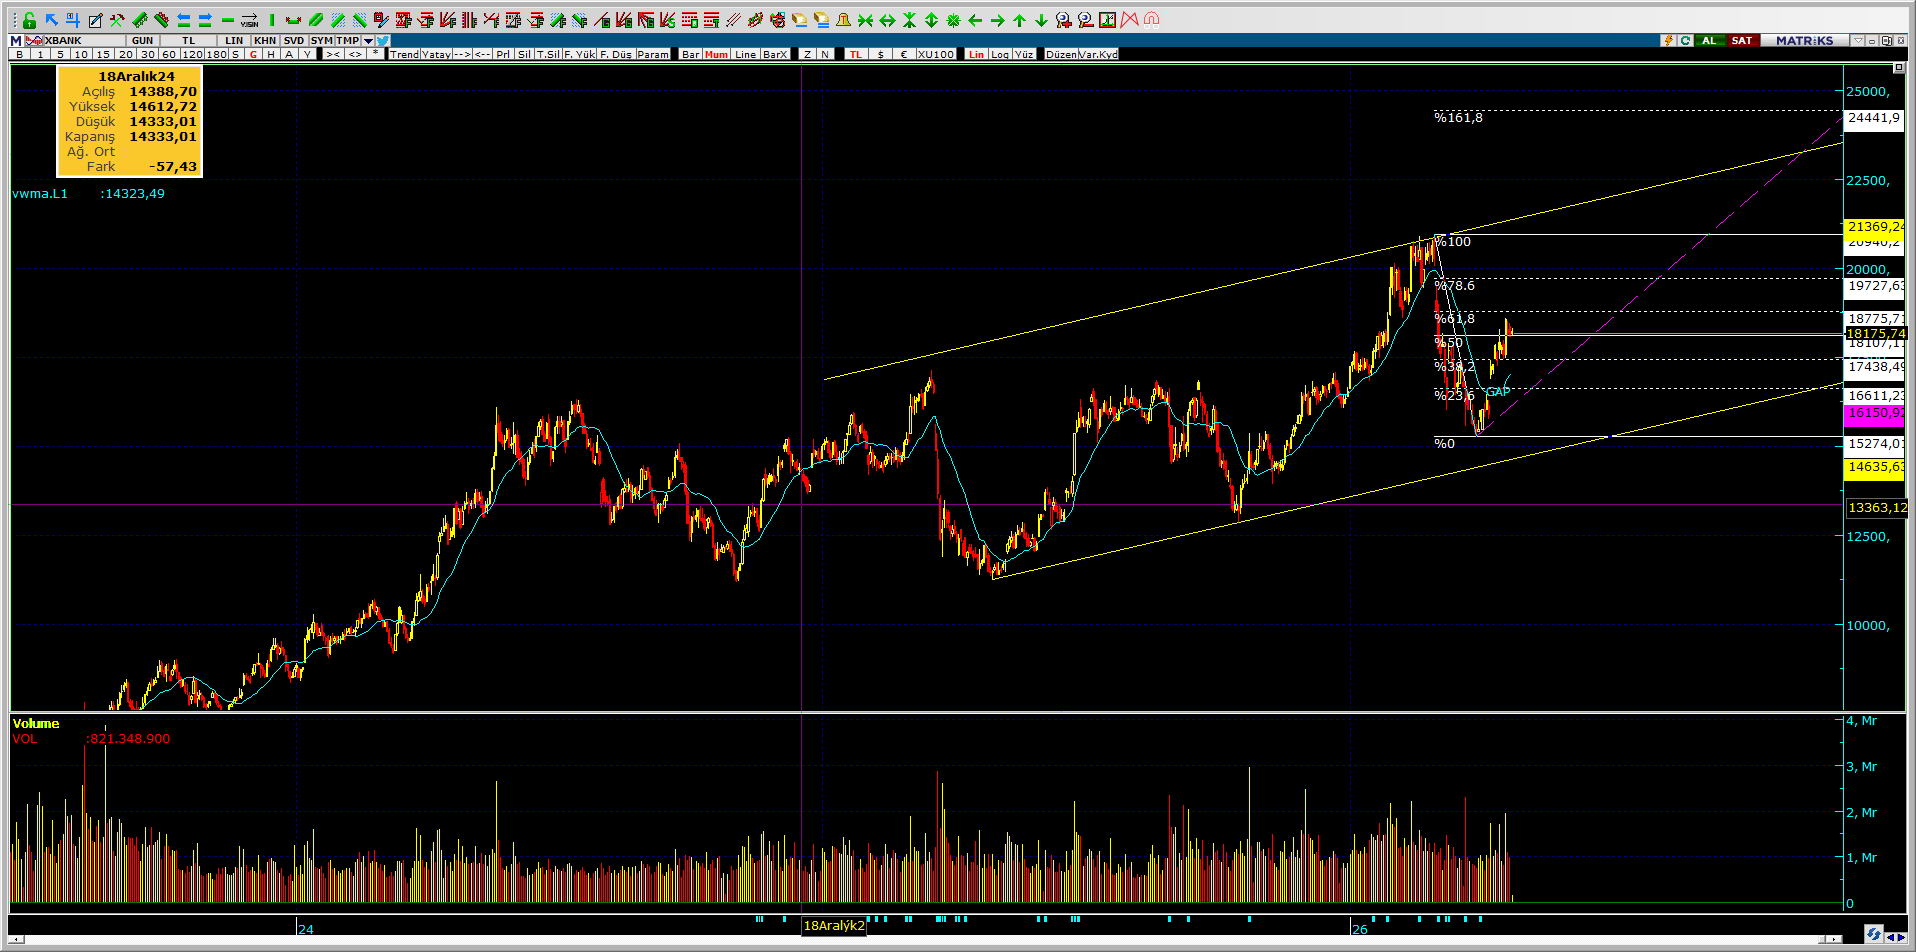
Task: Click the yellow alarm bell icon
Action: (843, 20)
